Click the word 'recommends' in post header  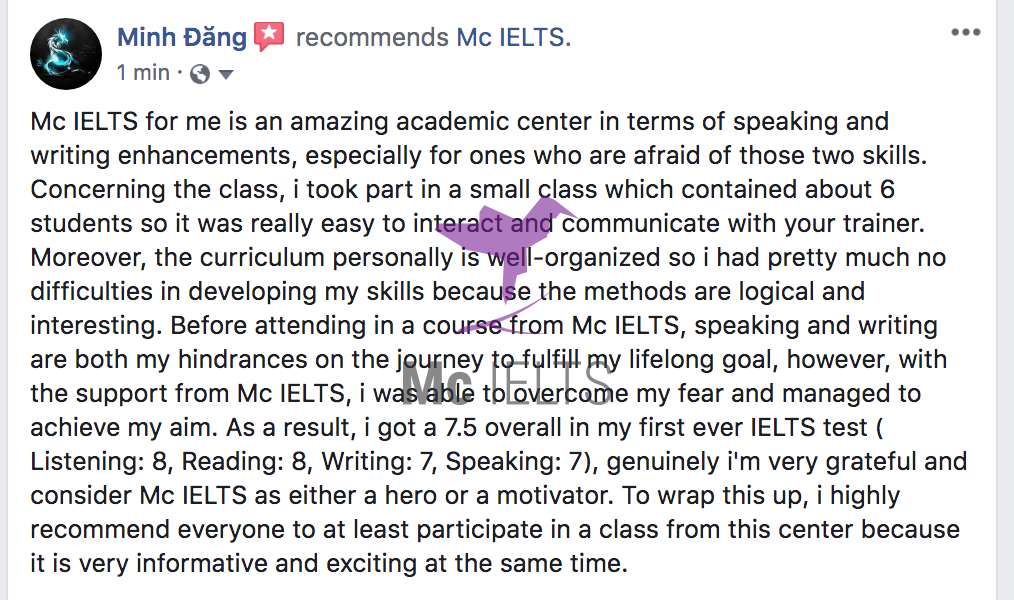click(372, 38)
